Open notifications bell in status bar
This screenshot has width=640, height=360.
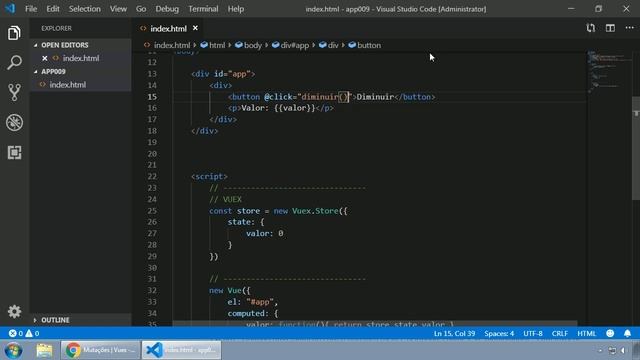627,333
